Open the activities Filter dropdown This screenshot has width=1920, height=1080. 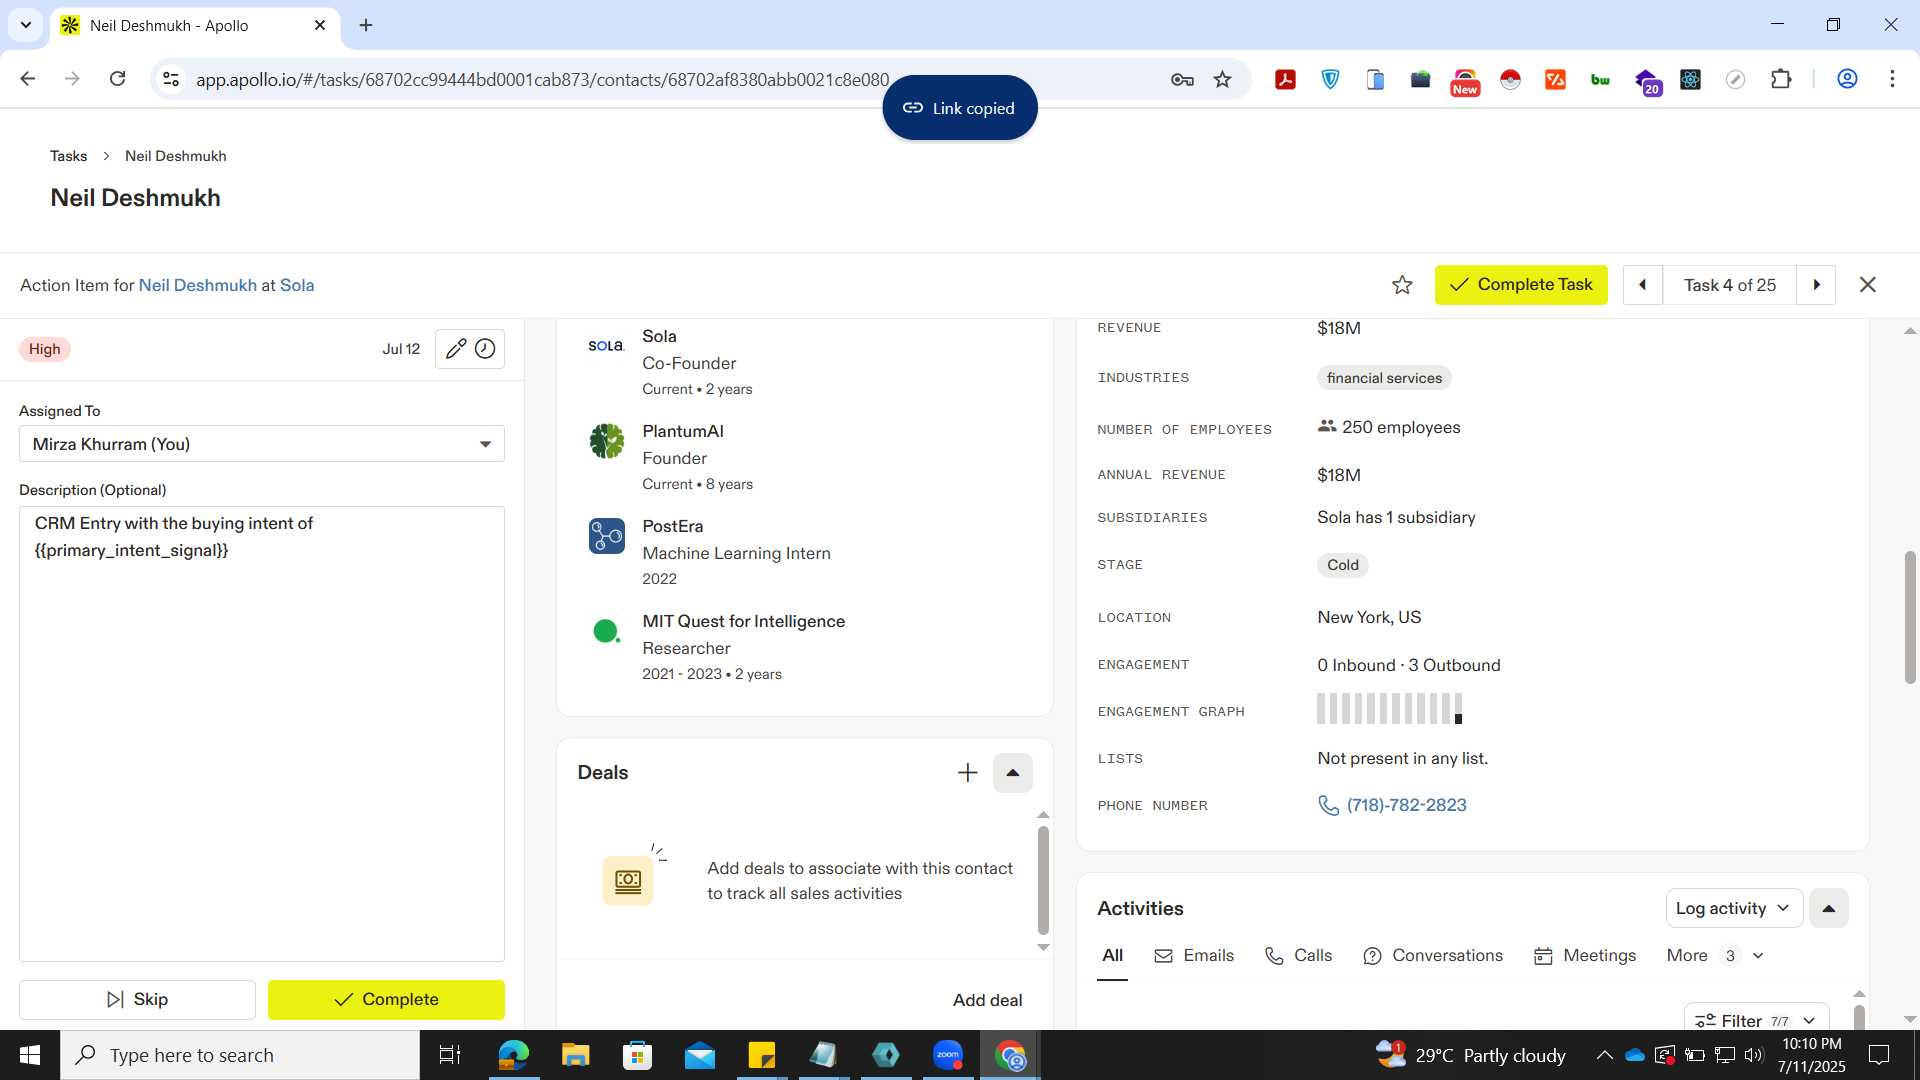click(x=1756, y=1018)
